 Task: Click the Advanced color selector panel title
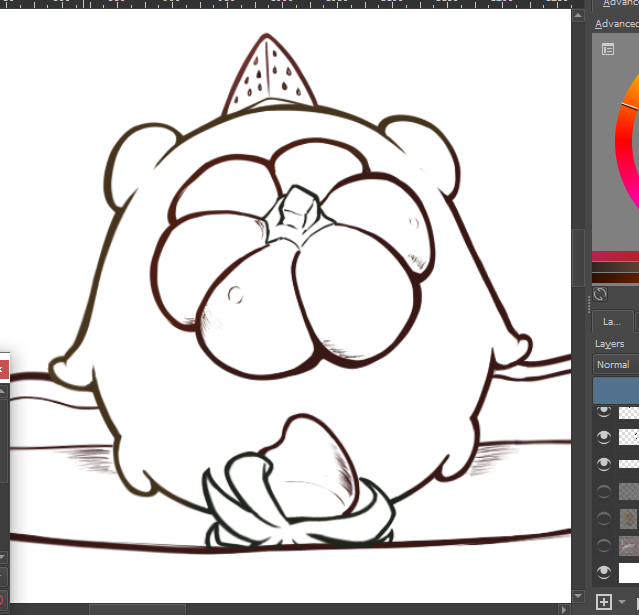617,24
